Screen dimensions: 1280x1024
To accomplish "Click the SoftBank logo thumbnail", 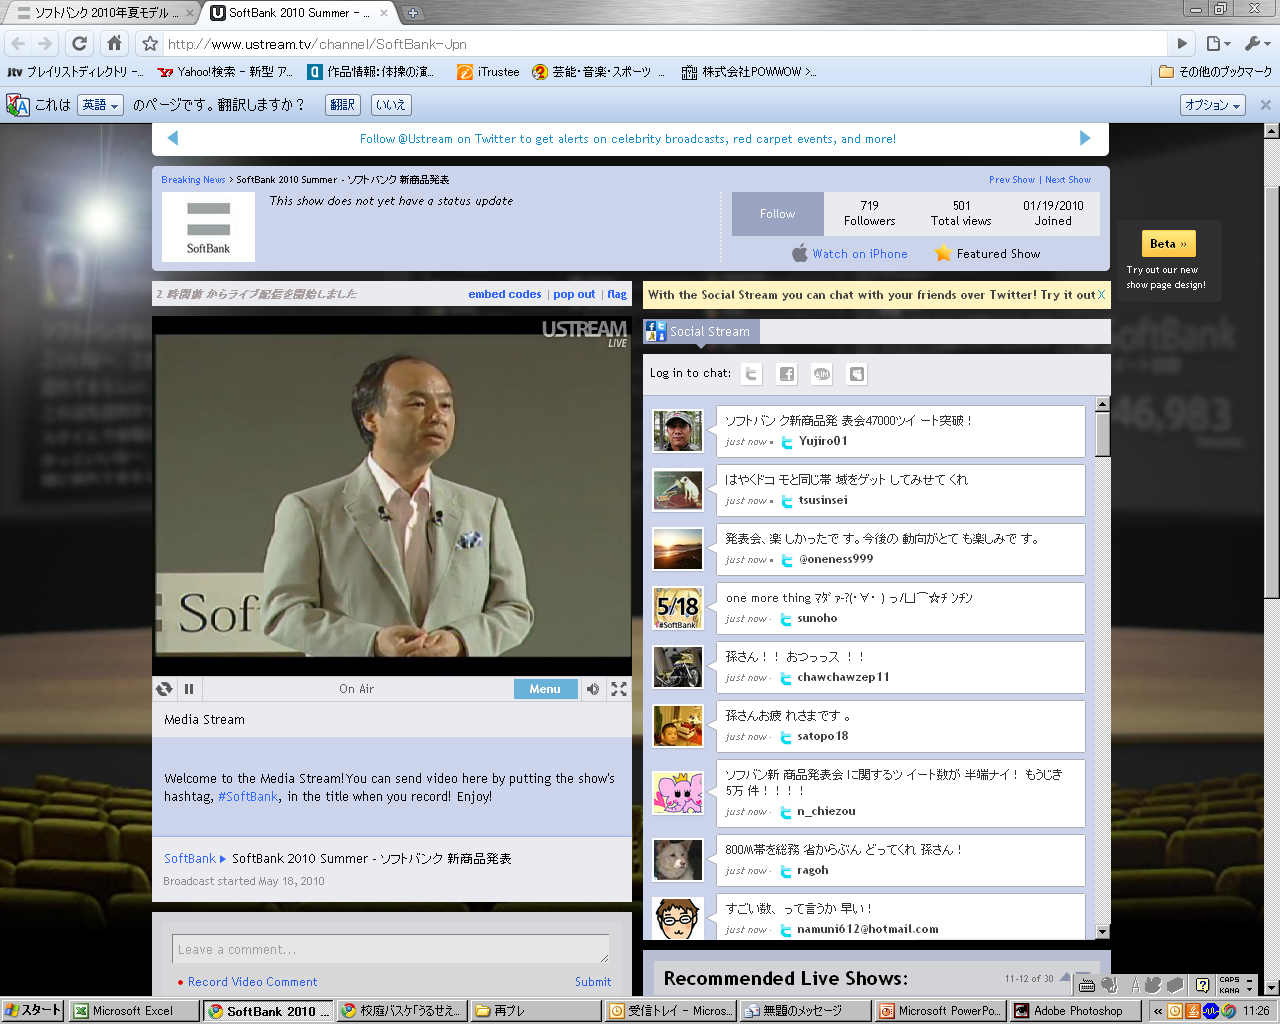I will click(208, 227).
